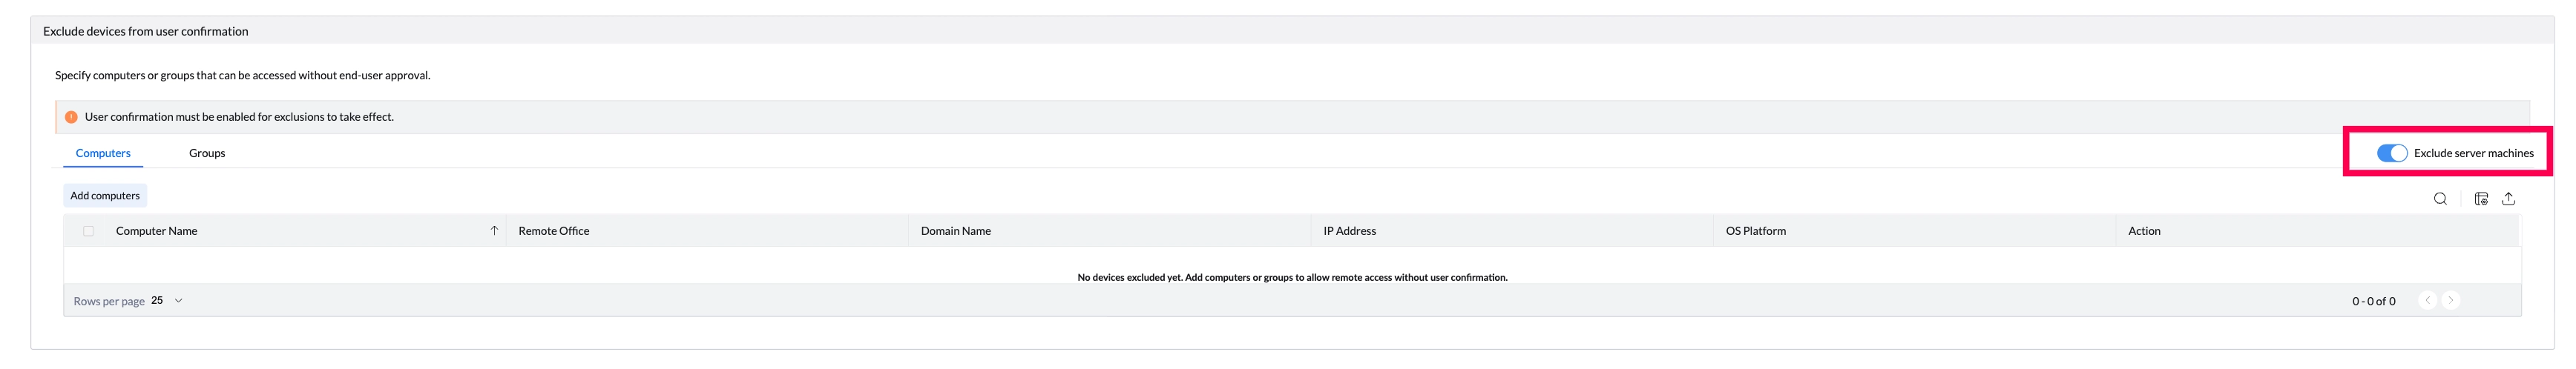Toggle the Exclude server machines switch

pos(2392,153)
